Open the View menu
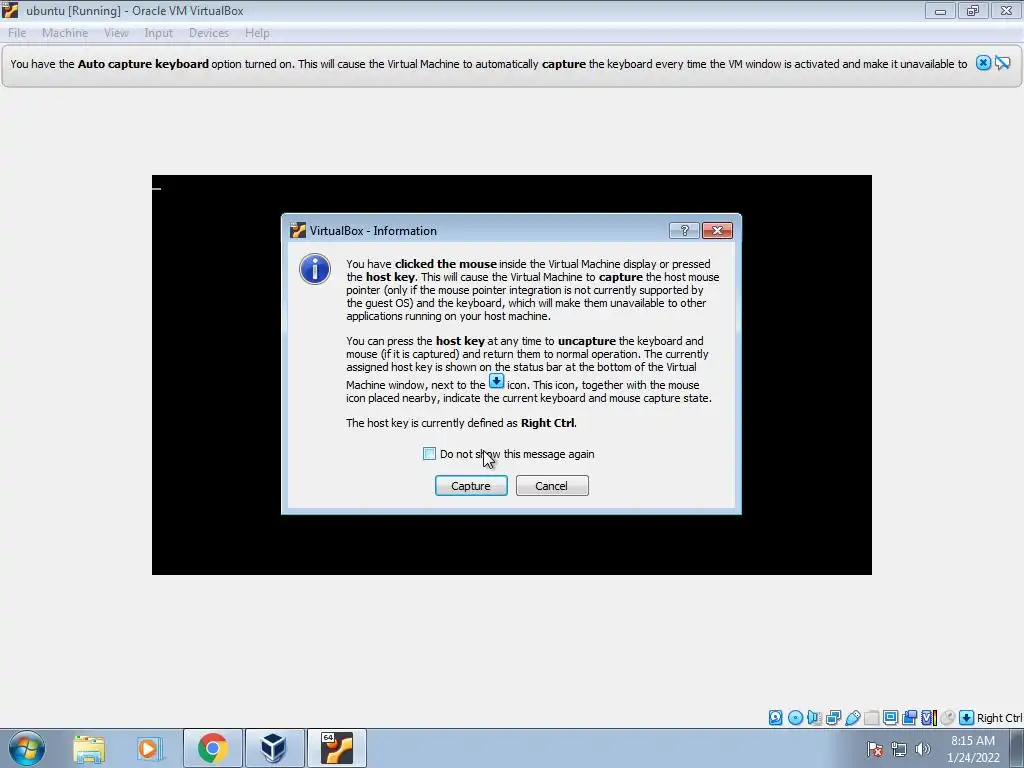Viewport: 1024px width, 768px height. [116, 33]
